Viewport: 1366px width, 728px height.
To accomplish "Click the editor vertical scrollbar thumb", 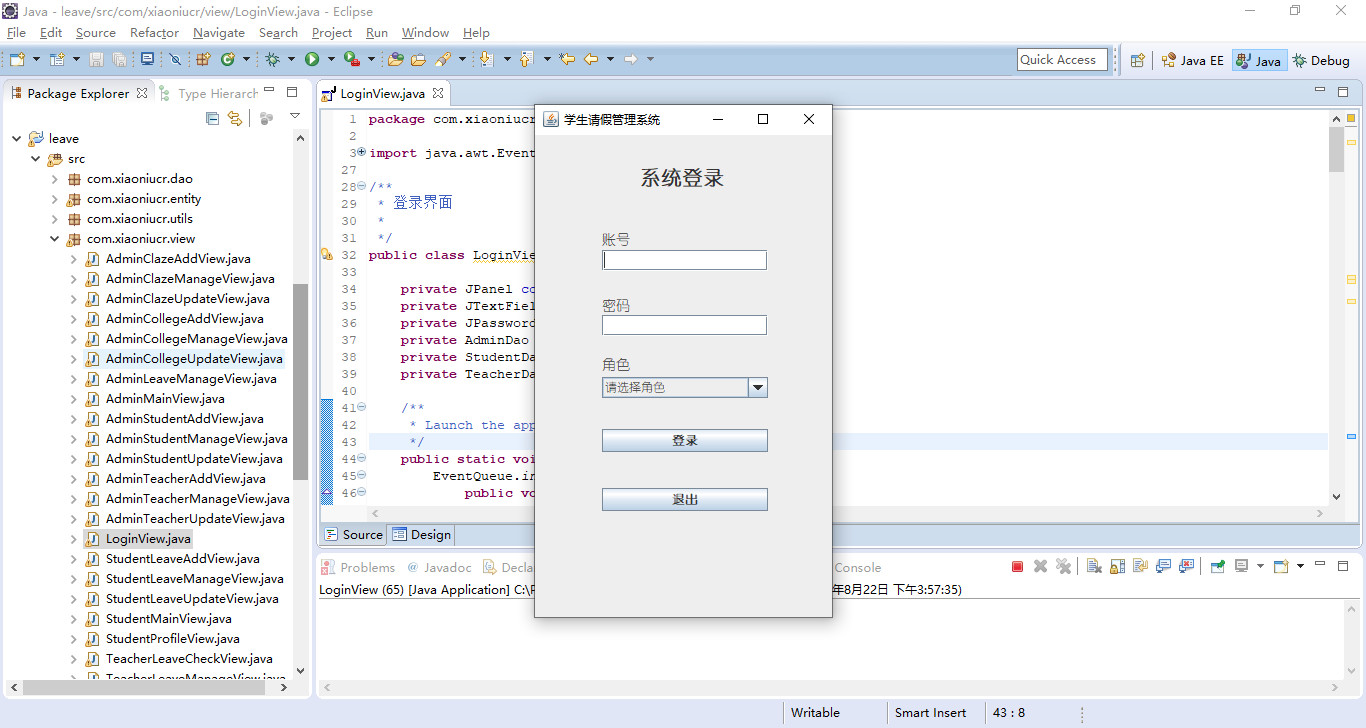I will click(x=1336, y=150).
